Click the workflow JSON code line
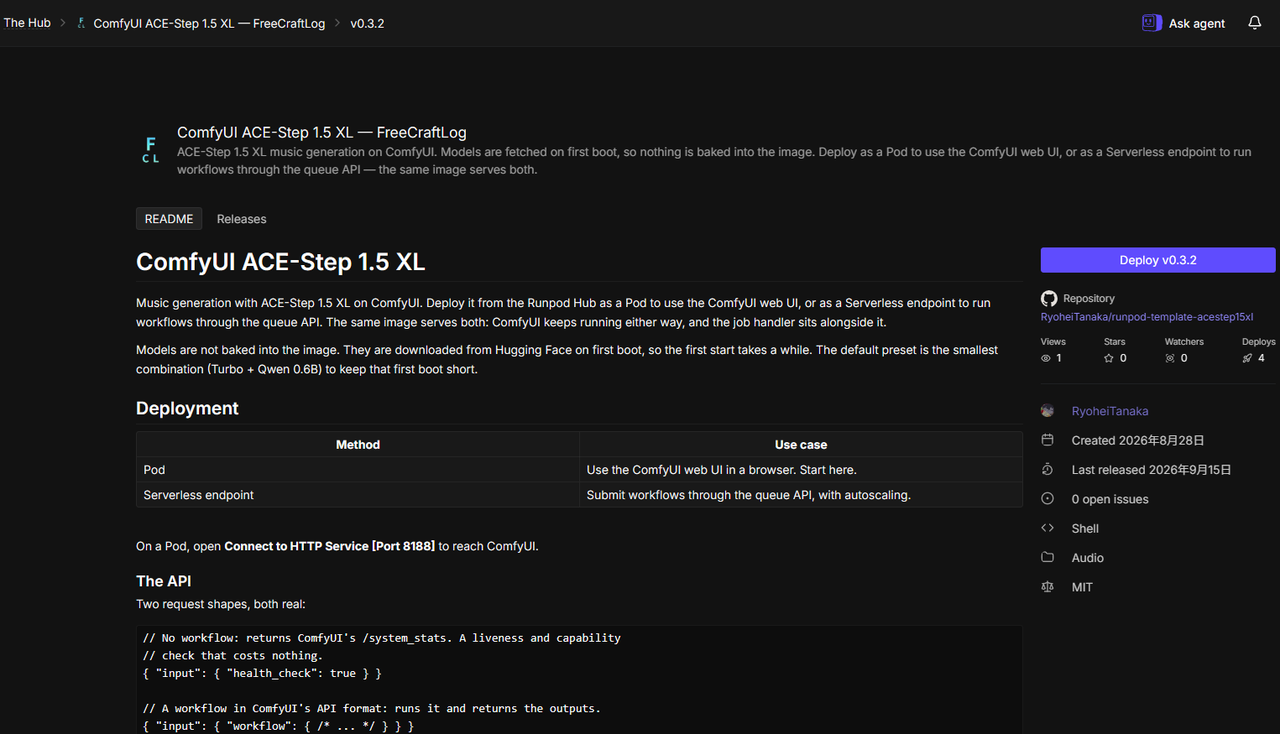 click(278, 726)
